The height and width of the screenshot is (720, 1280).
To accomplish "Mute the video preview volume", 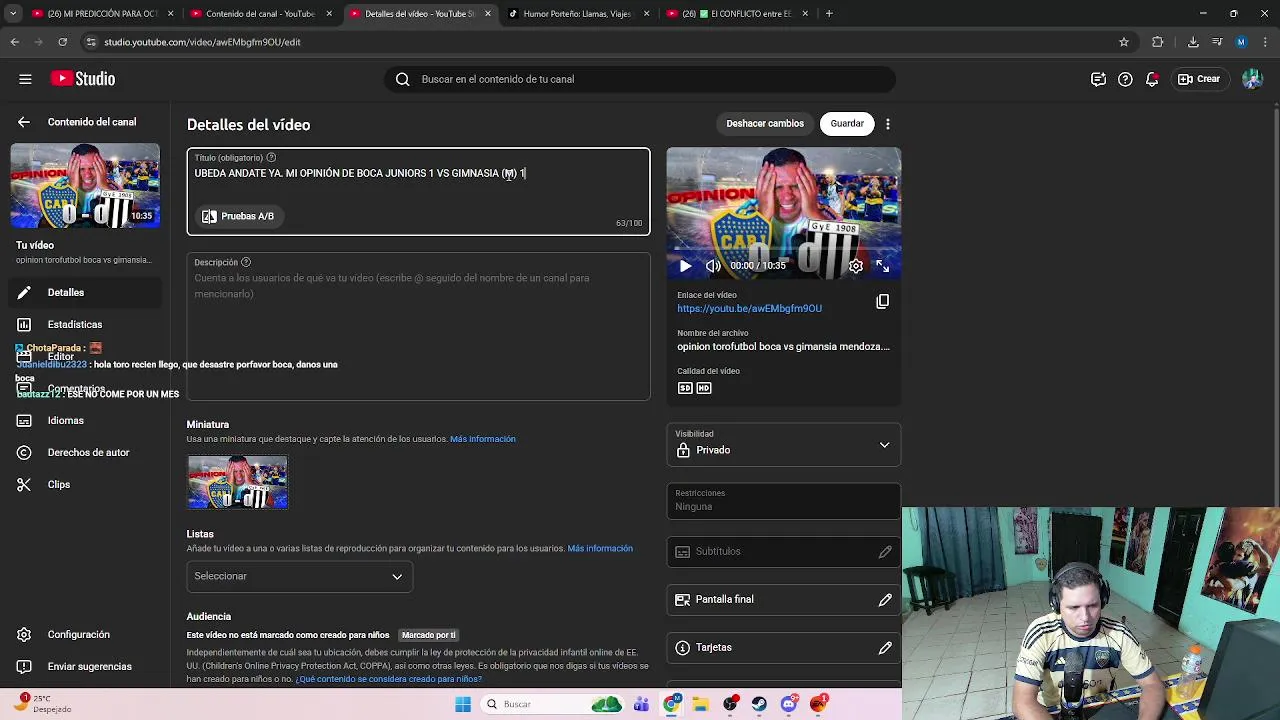I will (x=713, y=266).
